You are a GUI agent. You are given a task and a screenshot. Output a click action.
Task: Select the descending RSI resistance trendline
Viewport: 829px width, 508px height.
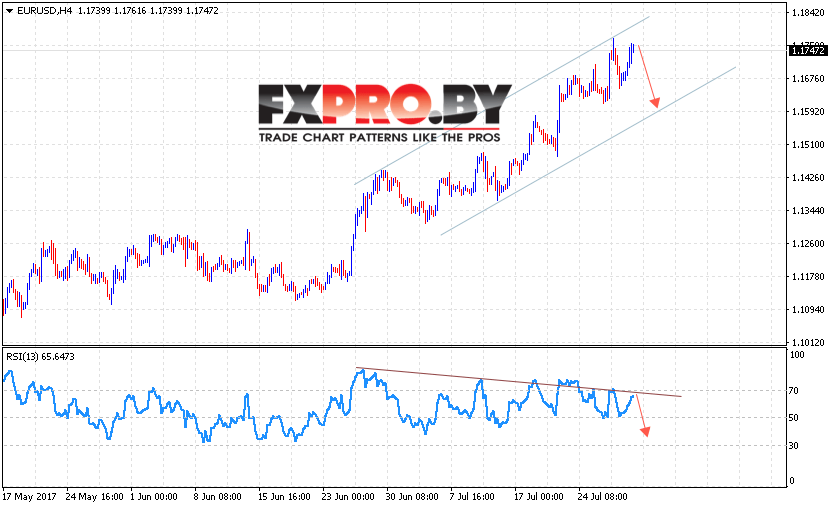point(519,382)
